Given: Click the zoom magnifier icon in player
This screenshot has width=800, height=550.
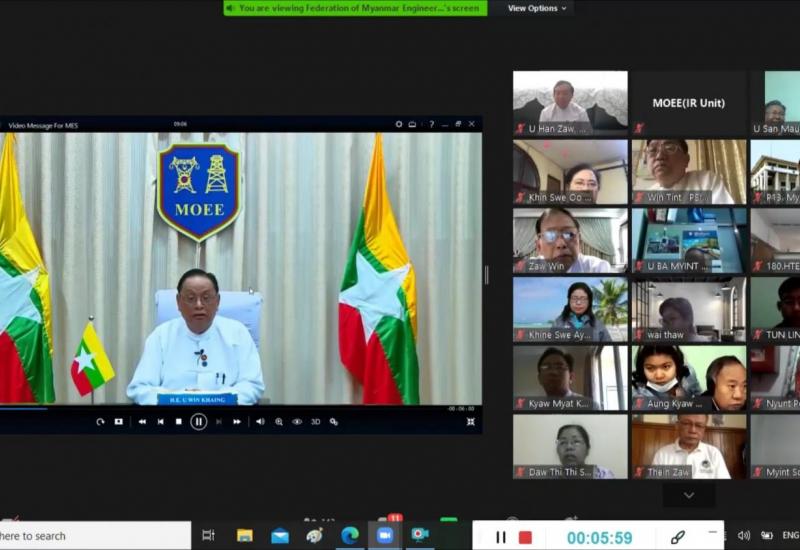Looking at the screenshot, I should point(279,422).
